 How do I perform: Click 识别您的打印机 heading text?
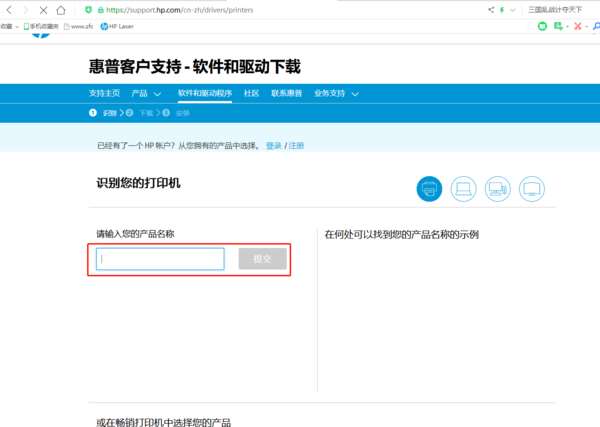(x=138, y=183)
